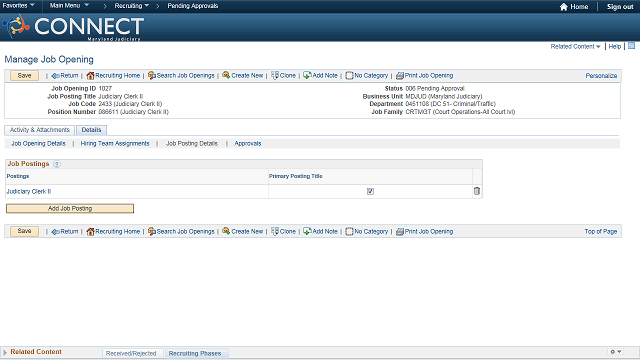
Task: Click the Recruiting Home icon in bottom toolbar
Action: 90,231
